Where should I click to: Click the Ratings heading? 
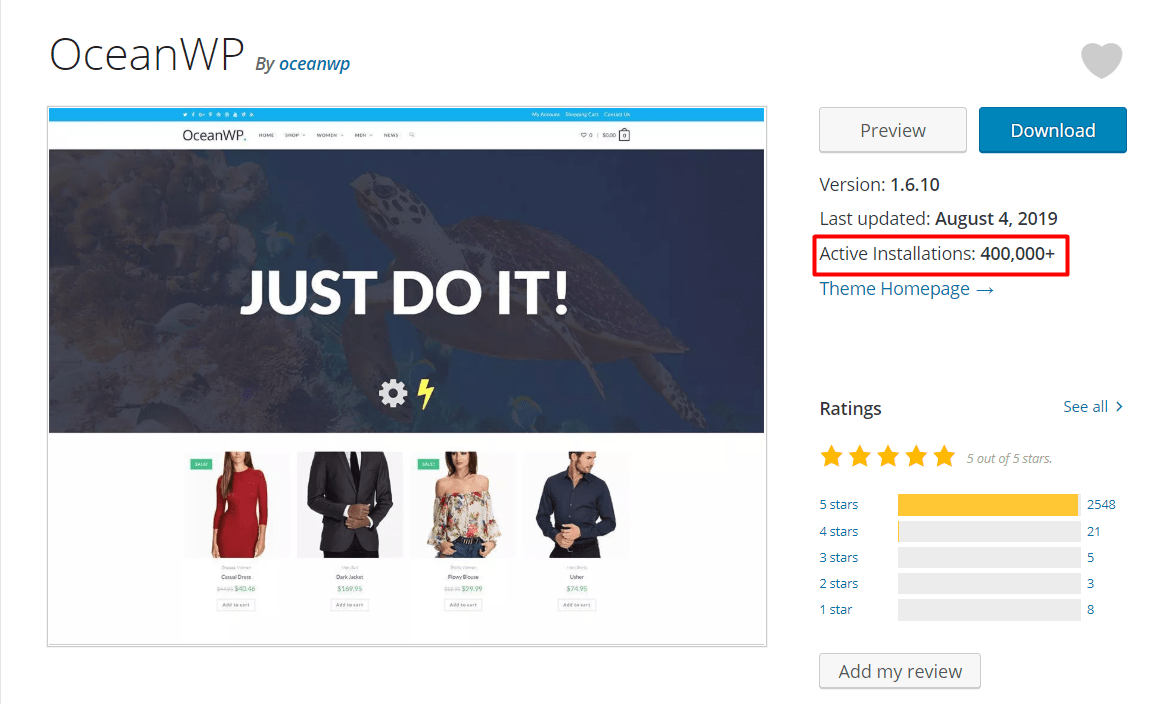click(x=851, y=408)
